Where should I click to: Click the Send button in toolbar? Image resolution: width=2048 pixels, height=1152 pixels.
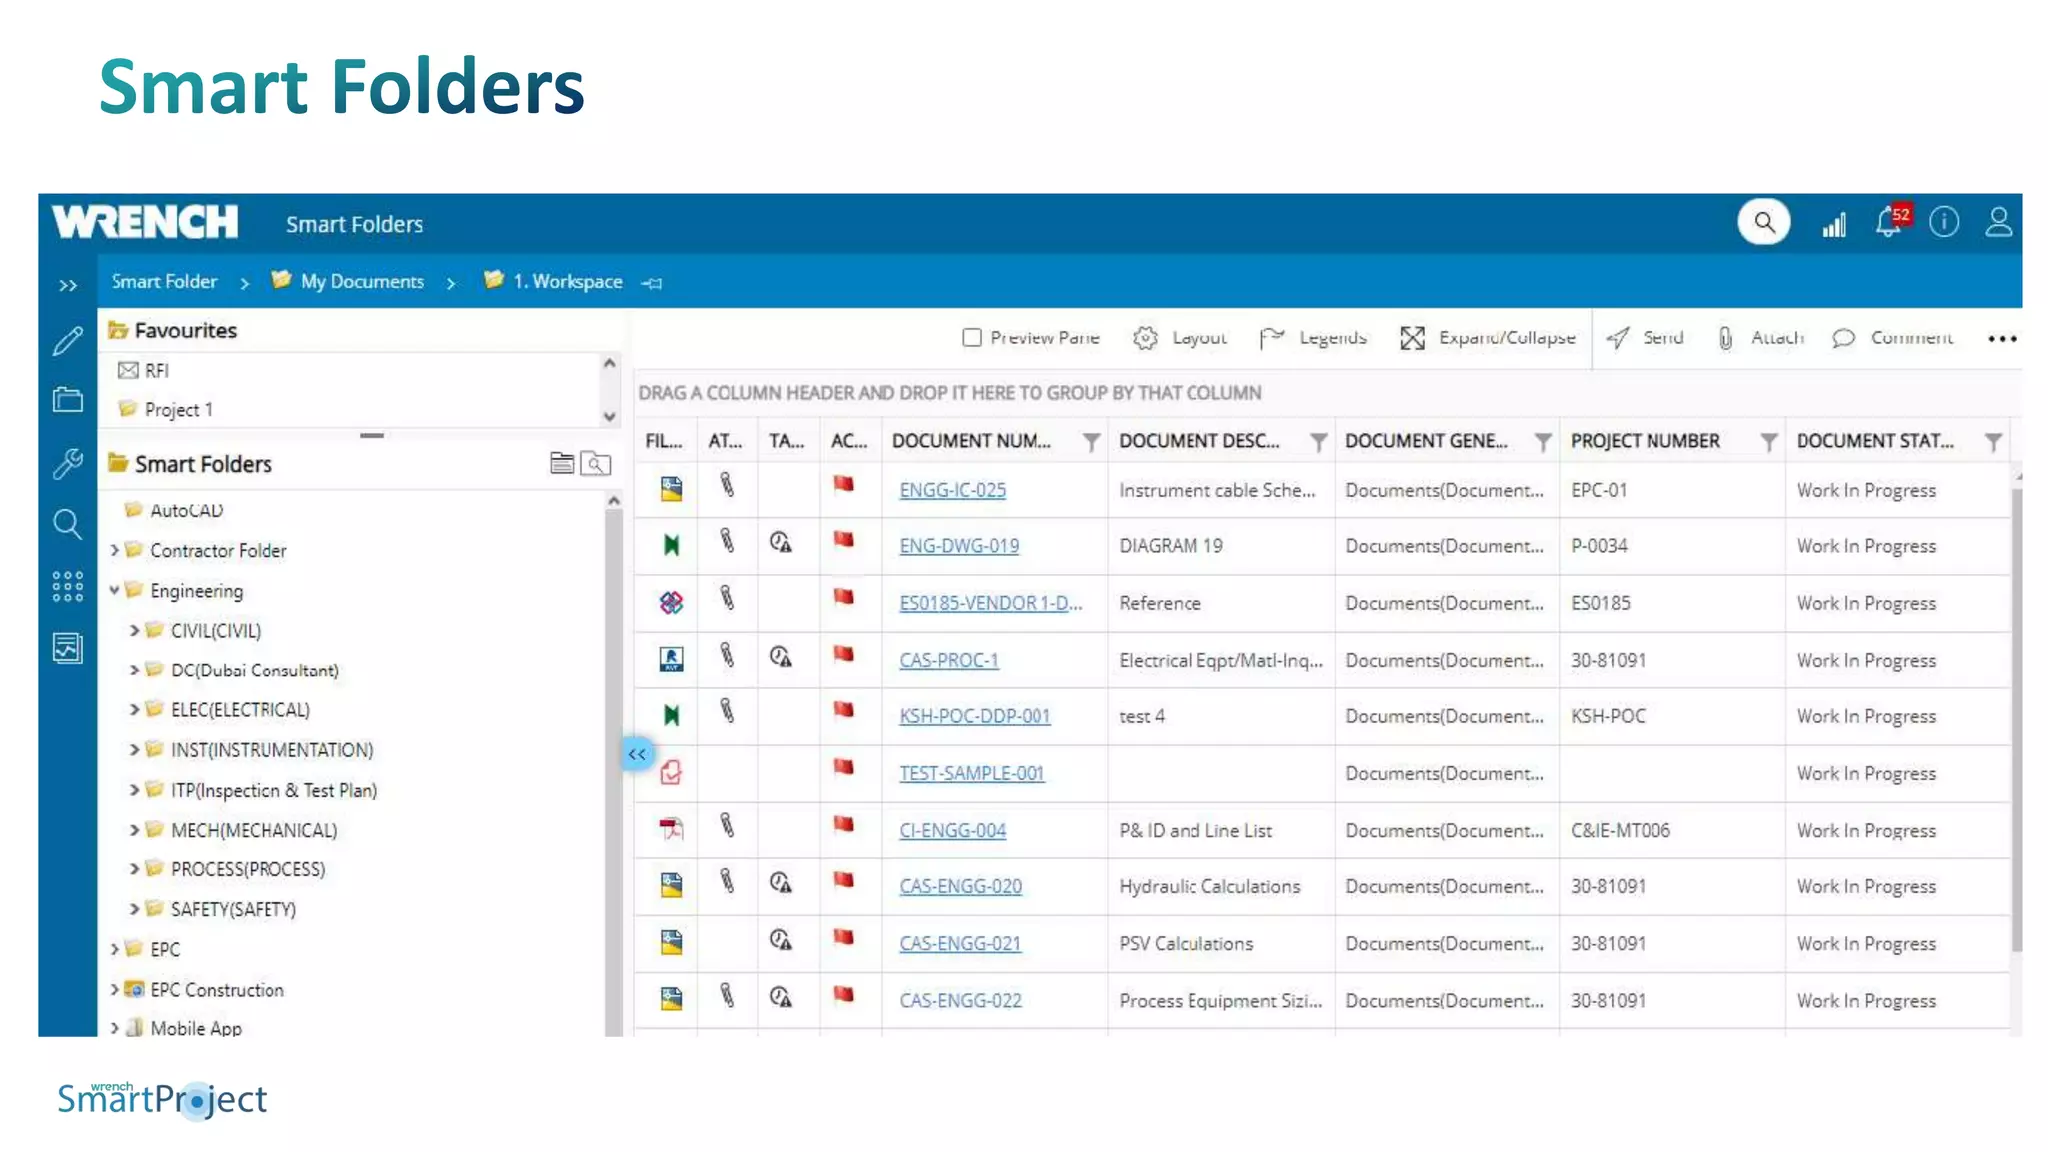point(1645,338)
